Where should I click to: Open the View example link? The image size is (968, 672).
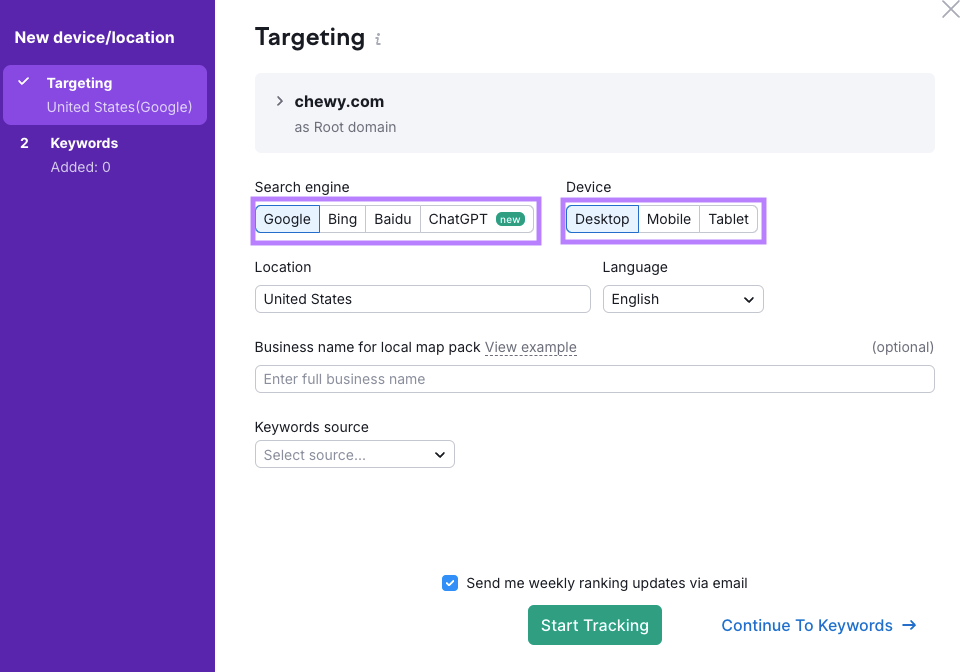point(530,347)
